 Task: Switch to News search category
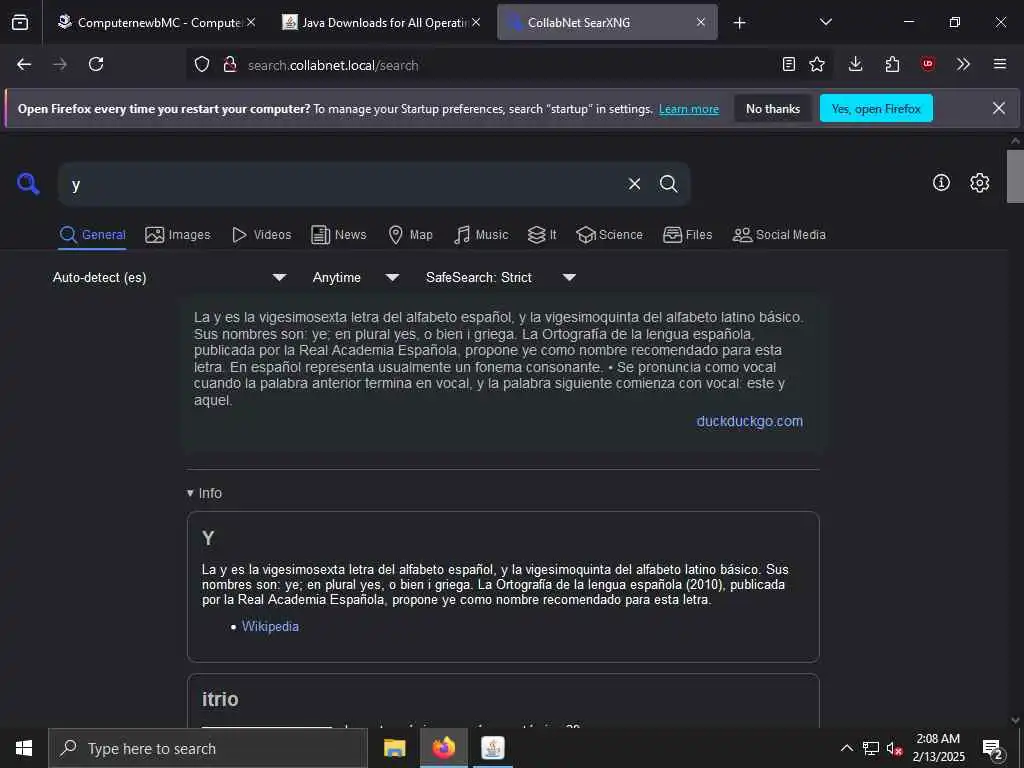click(x=338, y=234)
